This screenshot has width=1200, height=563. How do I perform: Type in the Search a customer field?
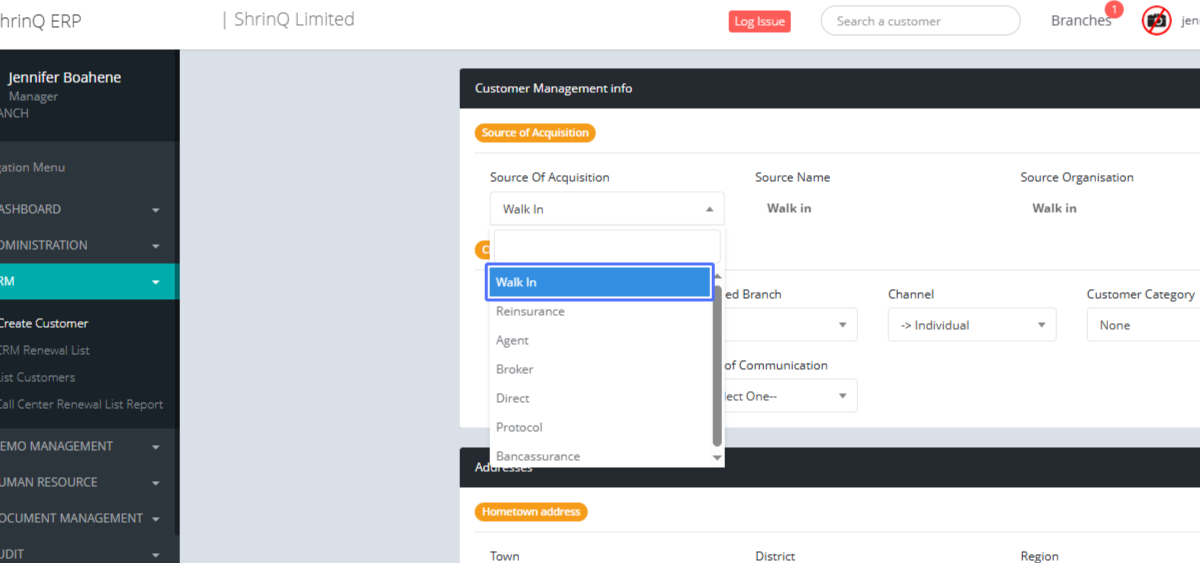pos(919,21)
